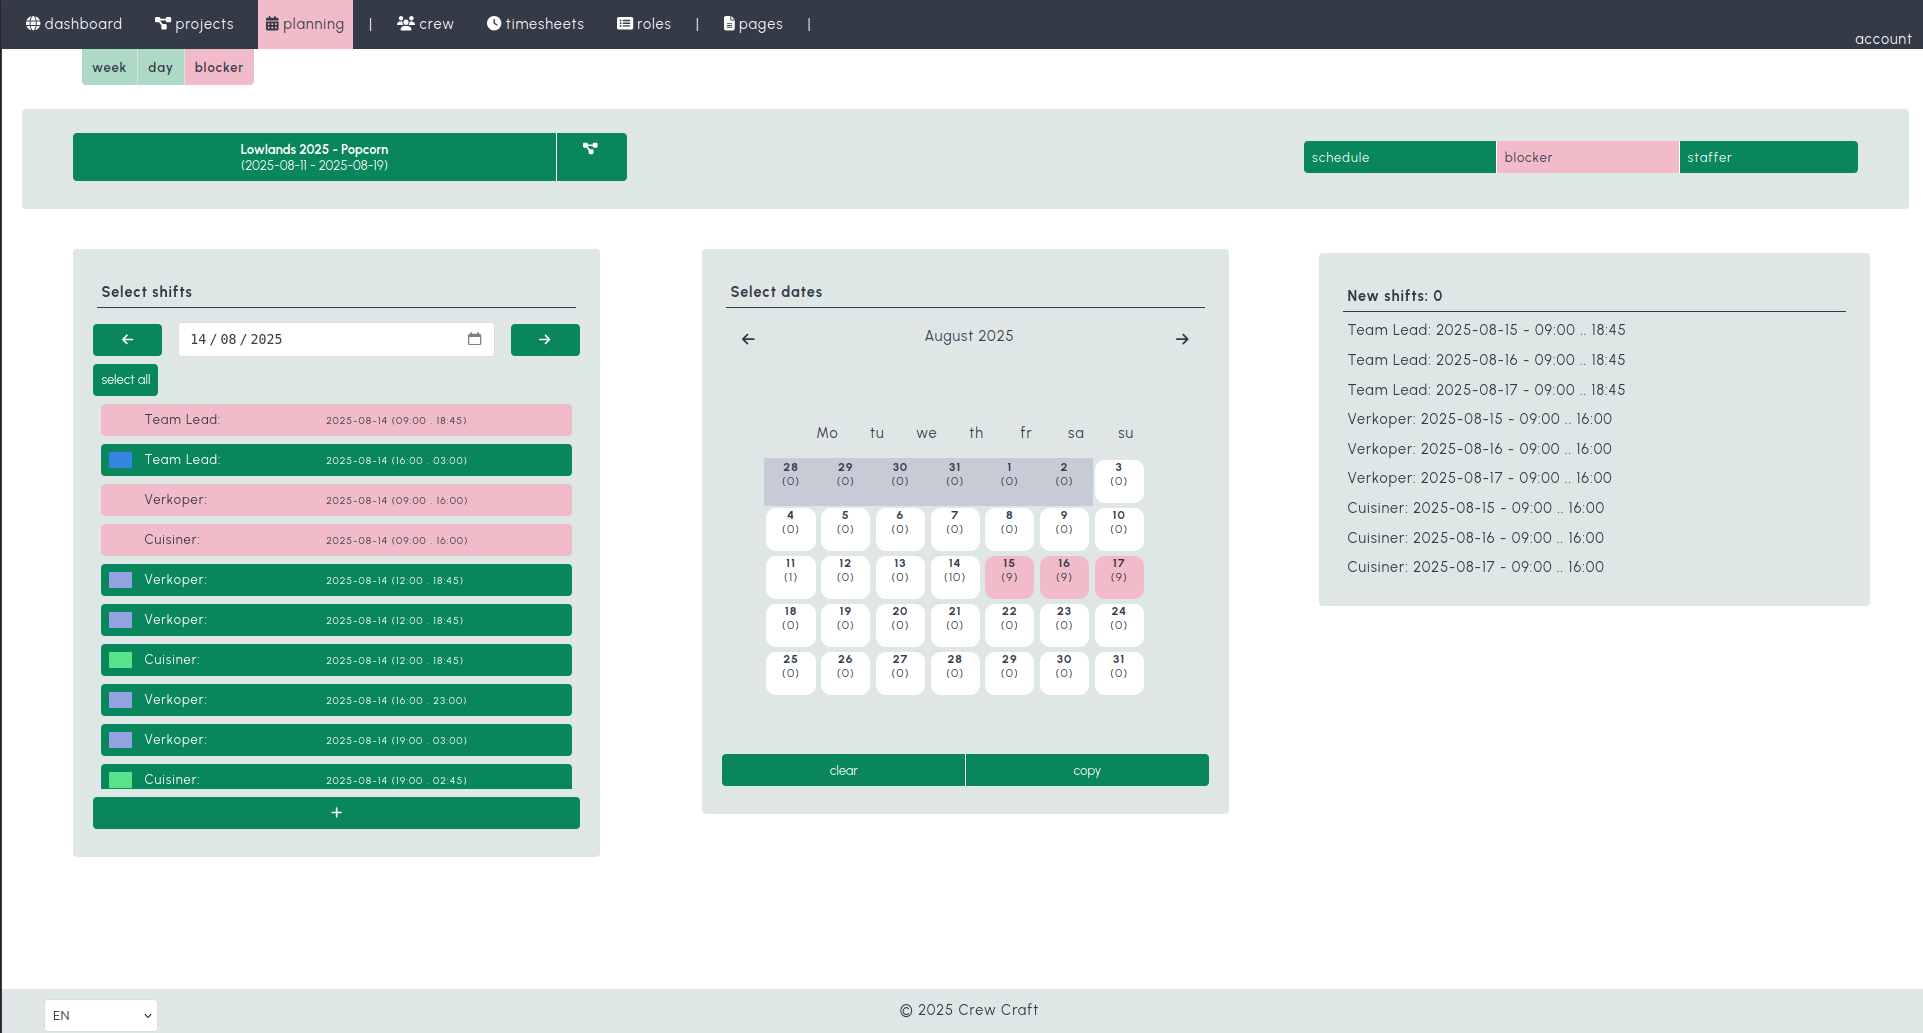
Task: Select August 15 in the calendar
Action: coord(1009,576)
